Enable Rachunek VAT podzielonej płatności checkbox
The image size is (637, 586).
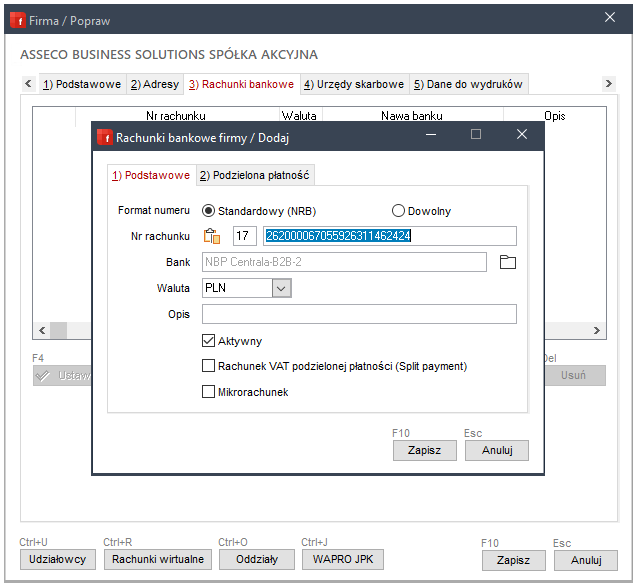coord(209,367)
